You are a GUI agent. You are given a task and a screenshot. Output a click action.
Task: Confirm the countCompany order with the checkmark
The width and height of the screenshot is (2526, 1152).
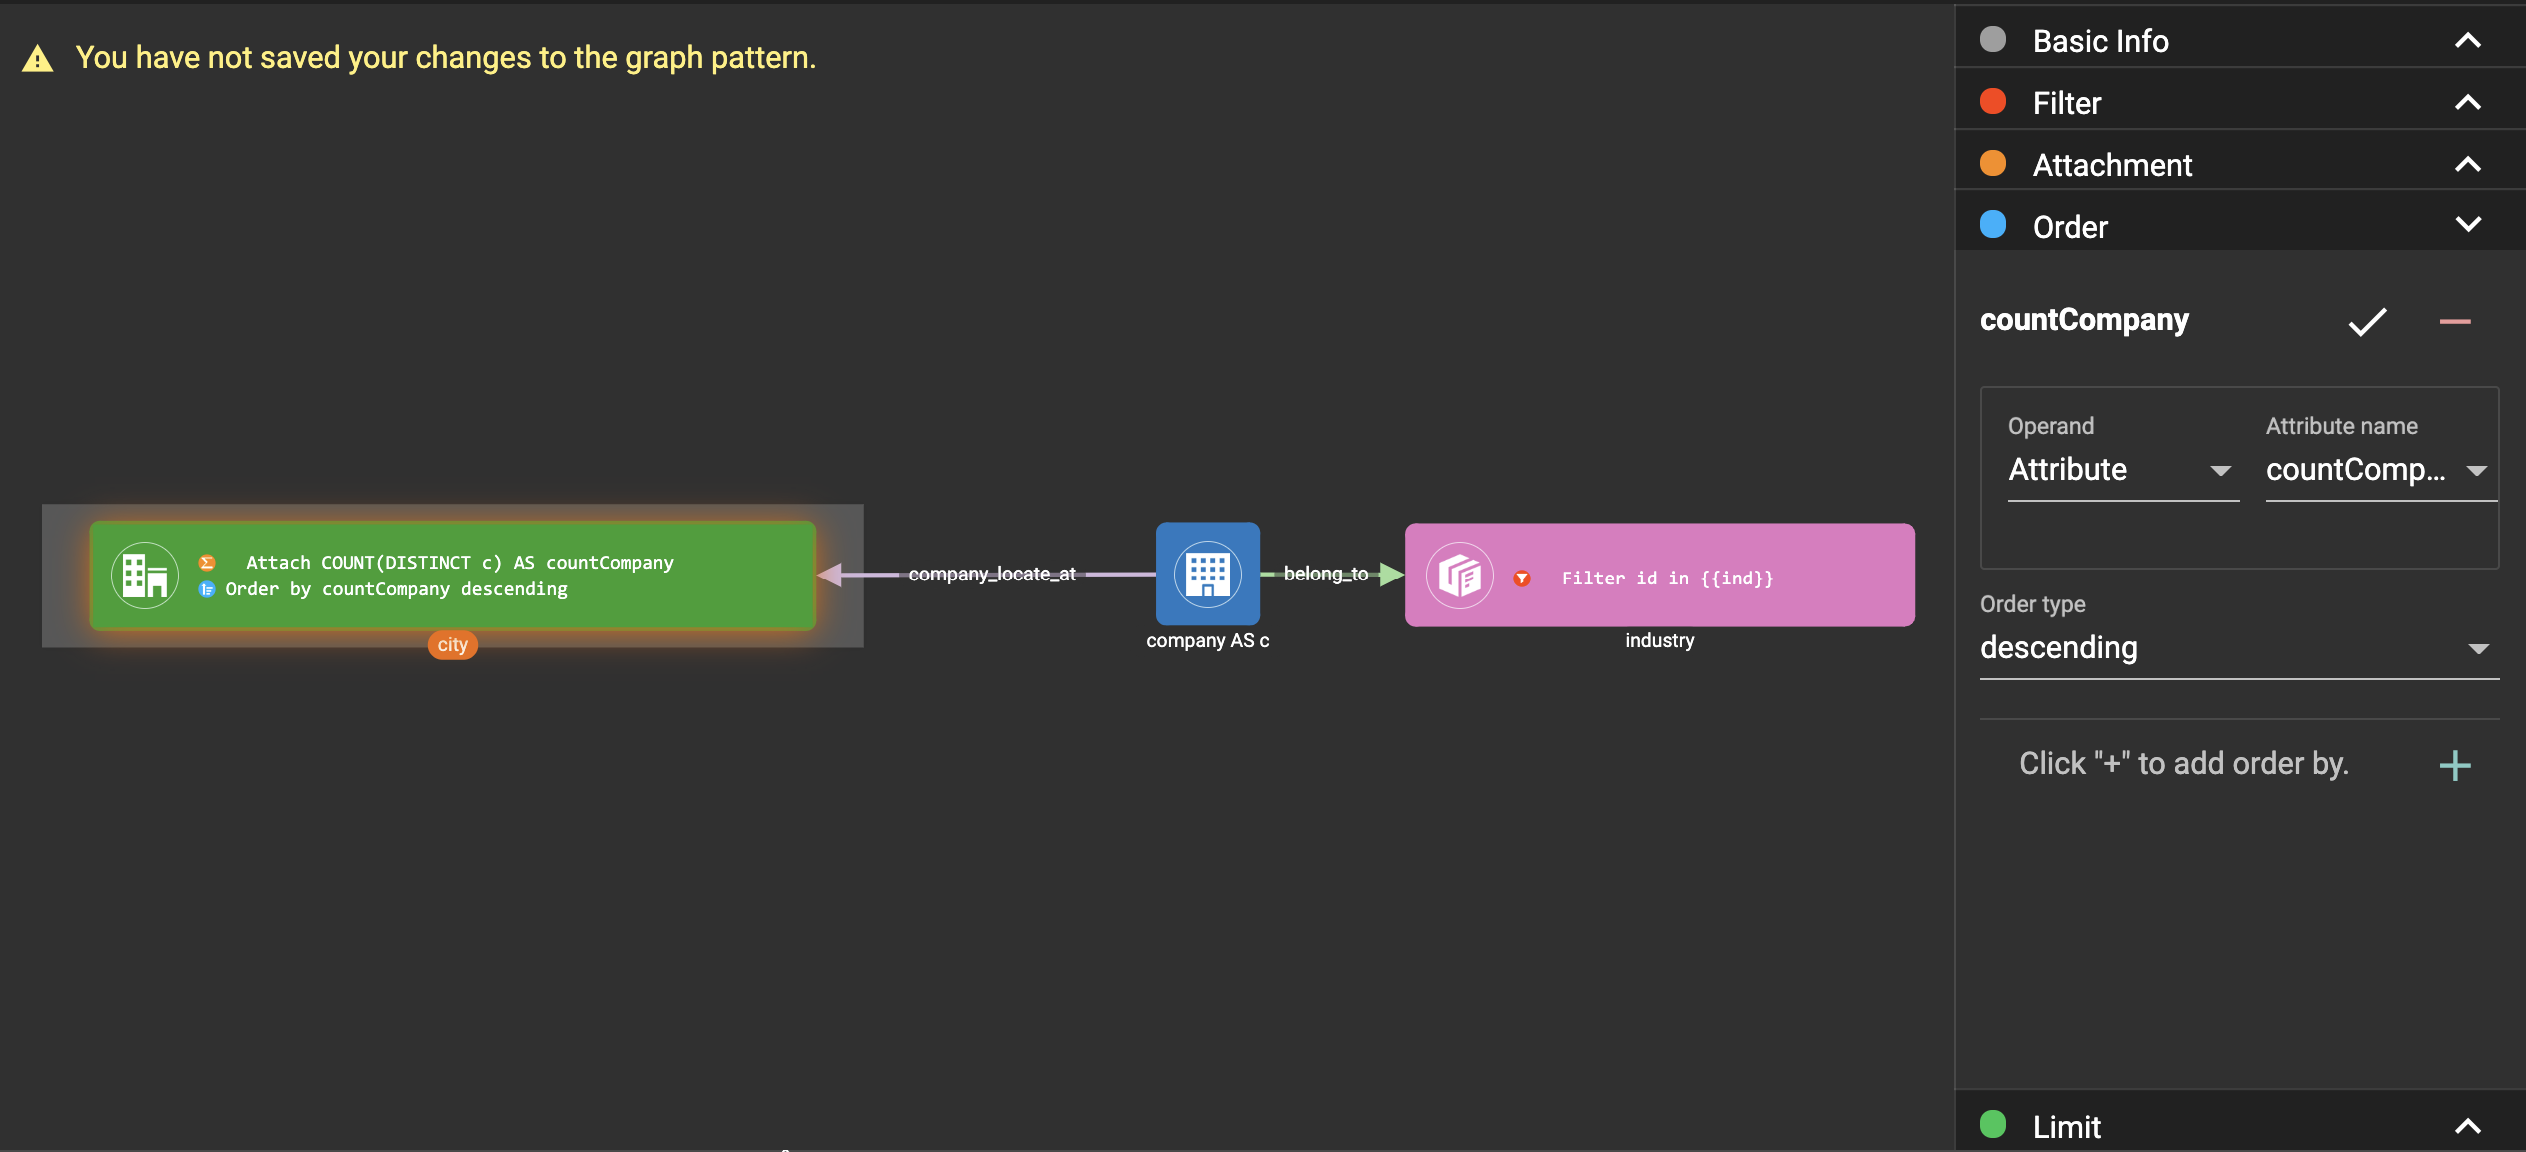[2366, 321]
